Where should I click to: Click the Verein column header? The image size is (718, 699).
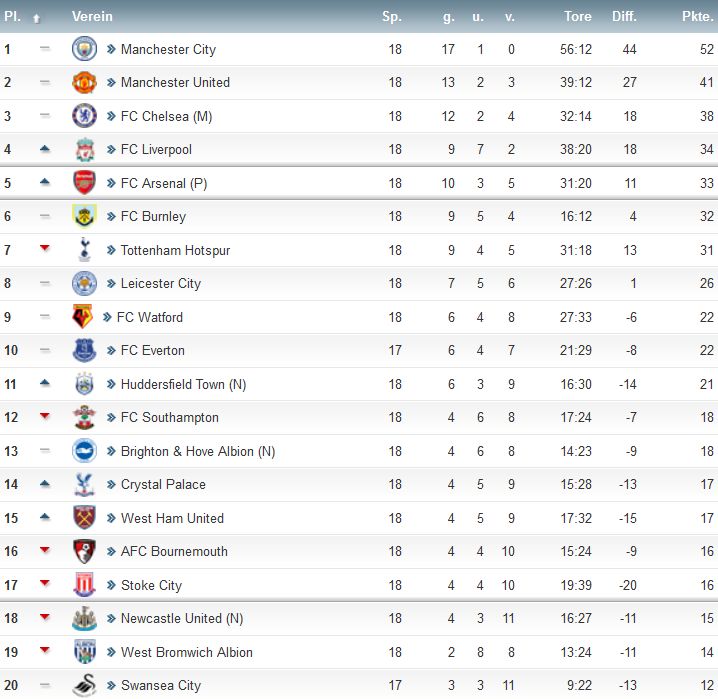click(92, 17)
